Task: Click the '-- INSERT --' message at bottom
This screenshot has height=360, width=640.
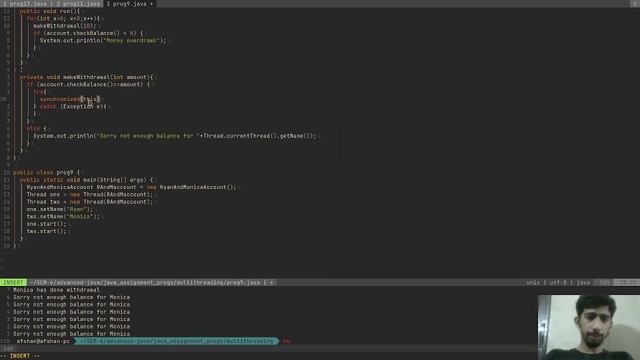Action: tap(20, 356)
